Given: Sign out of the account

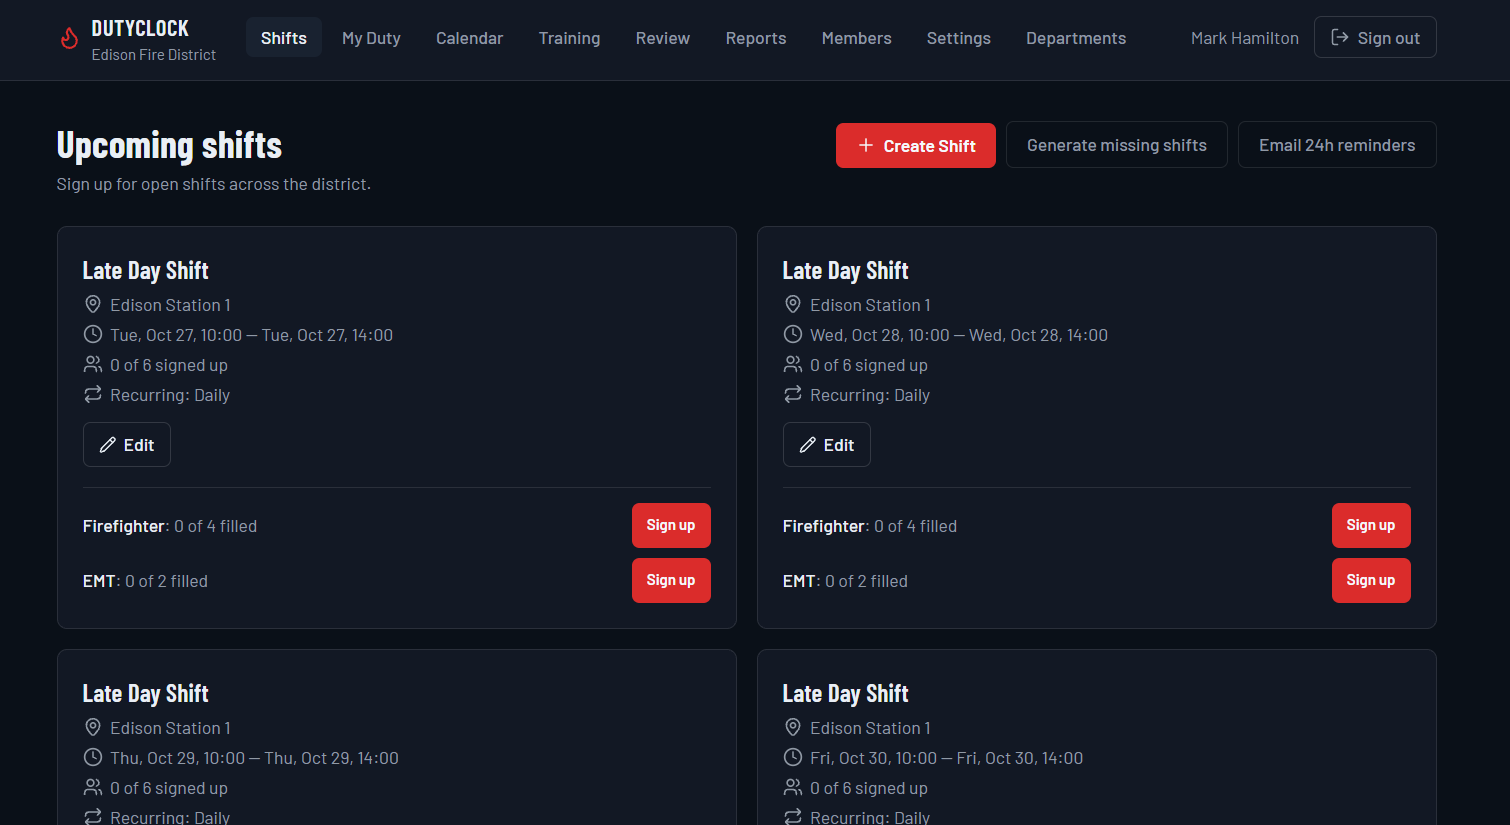Looking at the screenshot, I should (x=1375, y=38).
